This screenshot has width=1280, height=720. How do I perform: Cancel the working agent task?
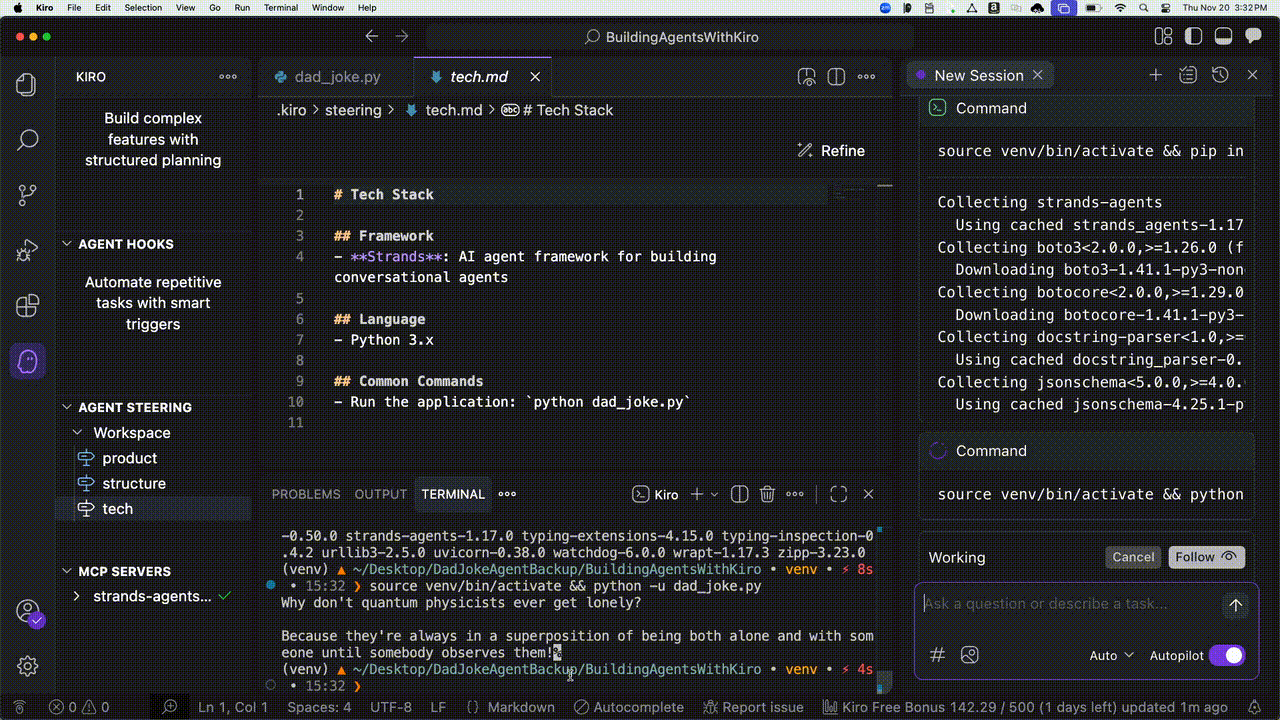click(1133, 557)
